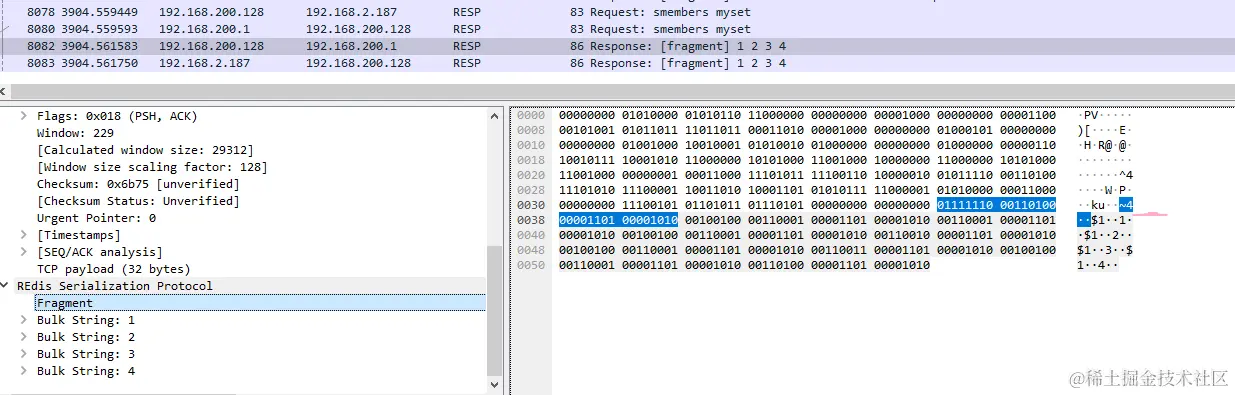Expand Bulk String: 1 node
The image size is (1235, 395).
pyautogui.click(x=24, y=320)
